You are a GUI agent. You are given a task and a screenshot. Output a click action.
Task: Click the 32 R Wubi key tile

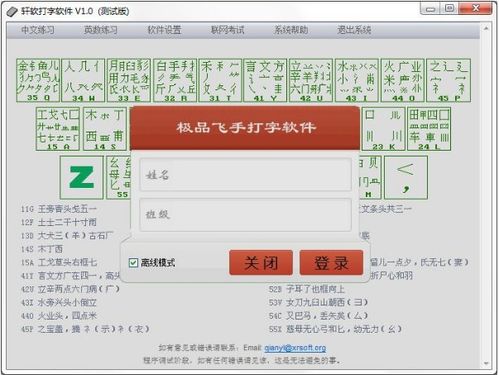175,80
